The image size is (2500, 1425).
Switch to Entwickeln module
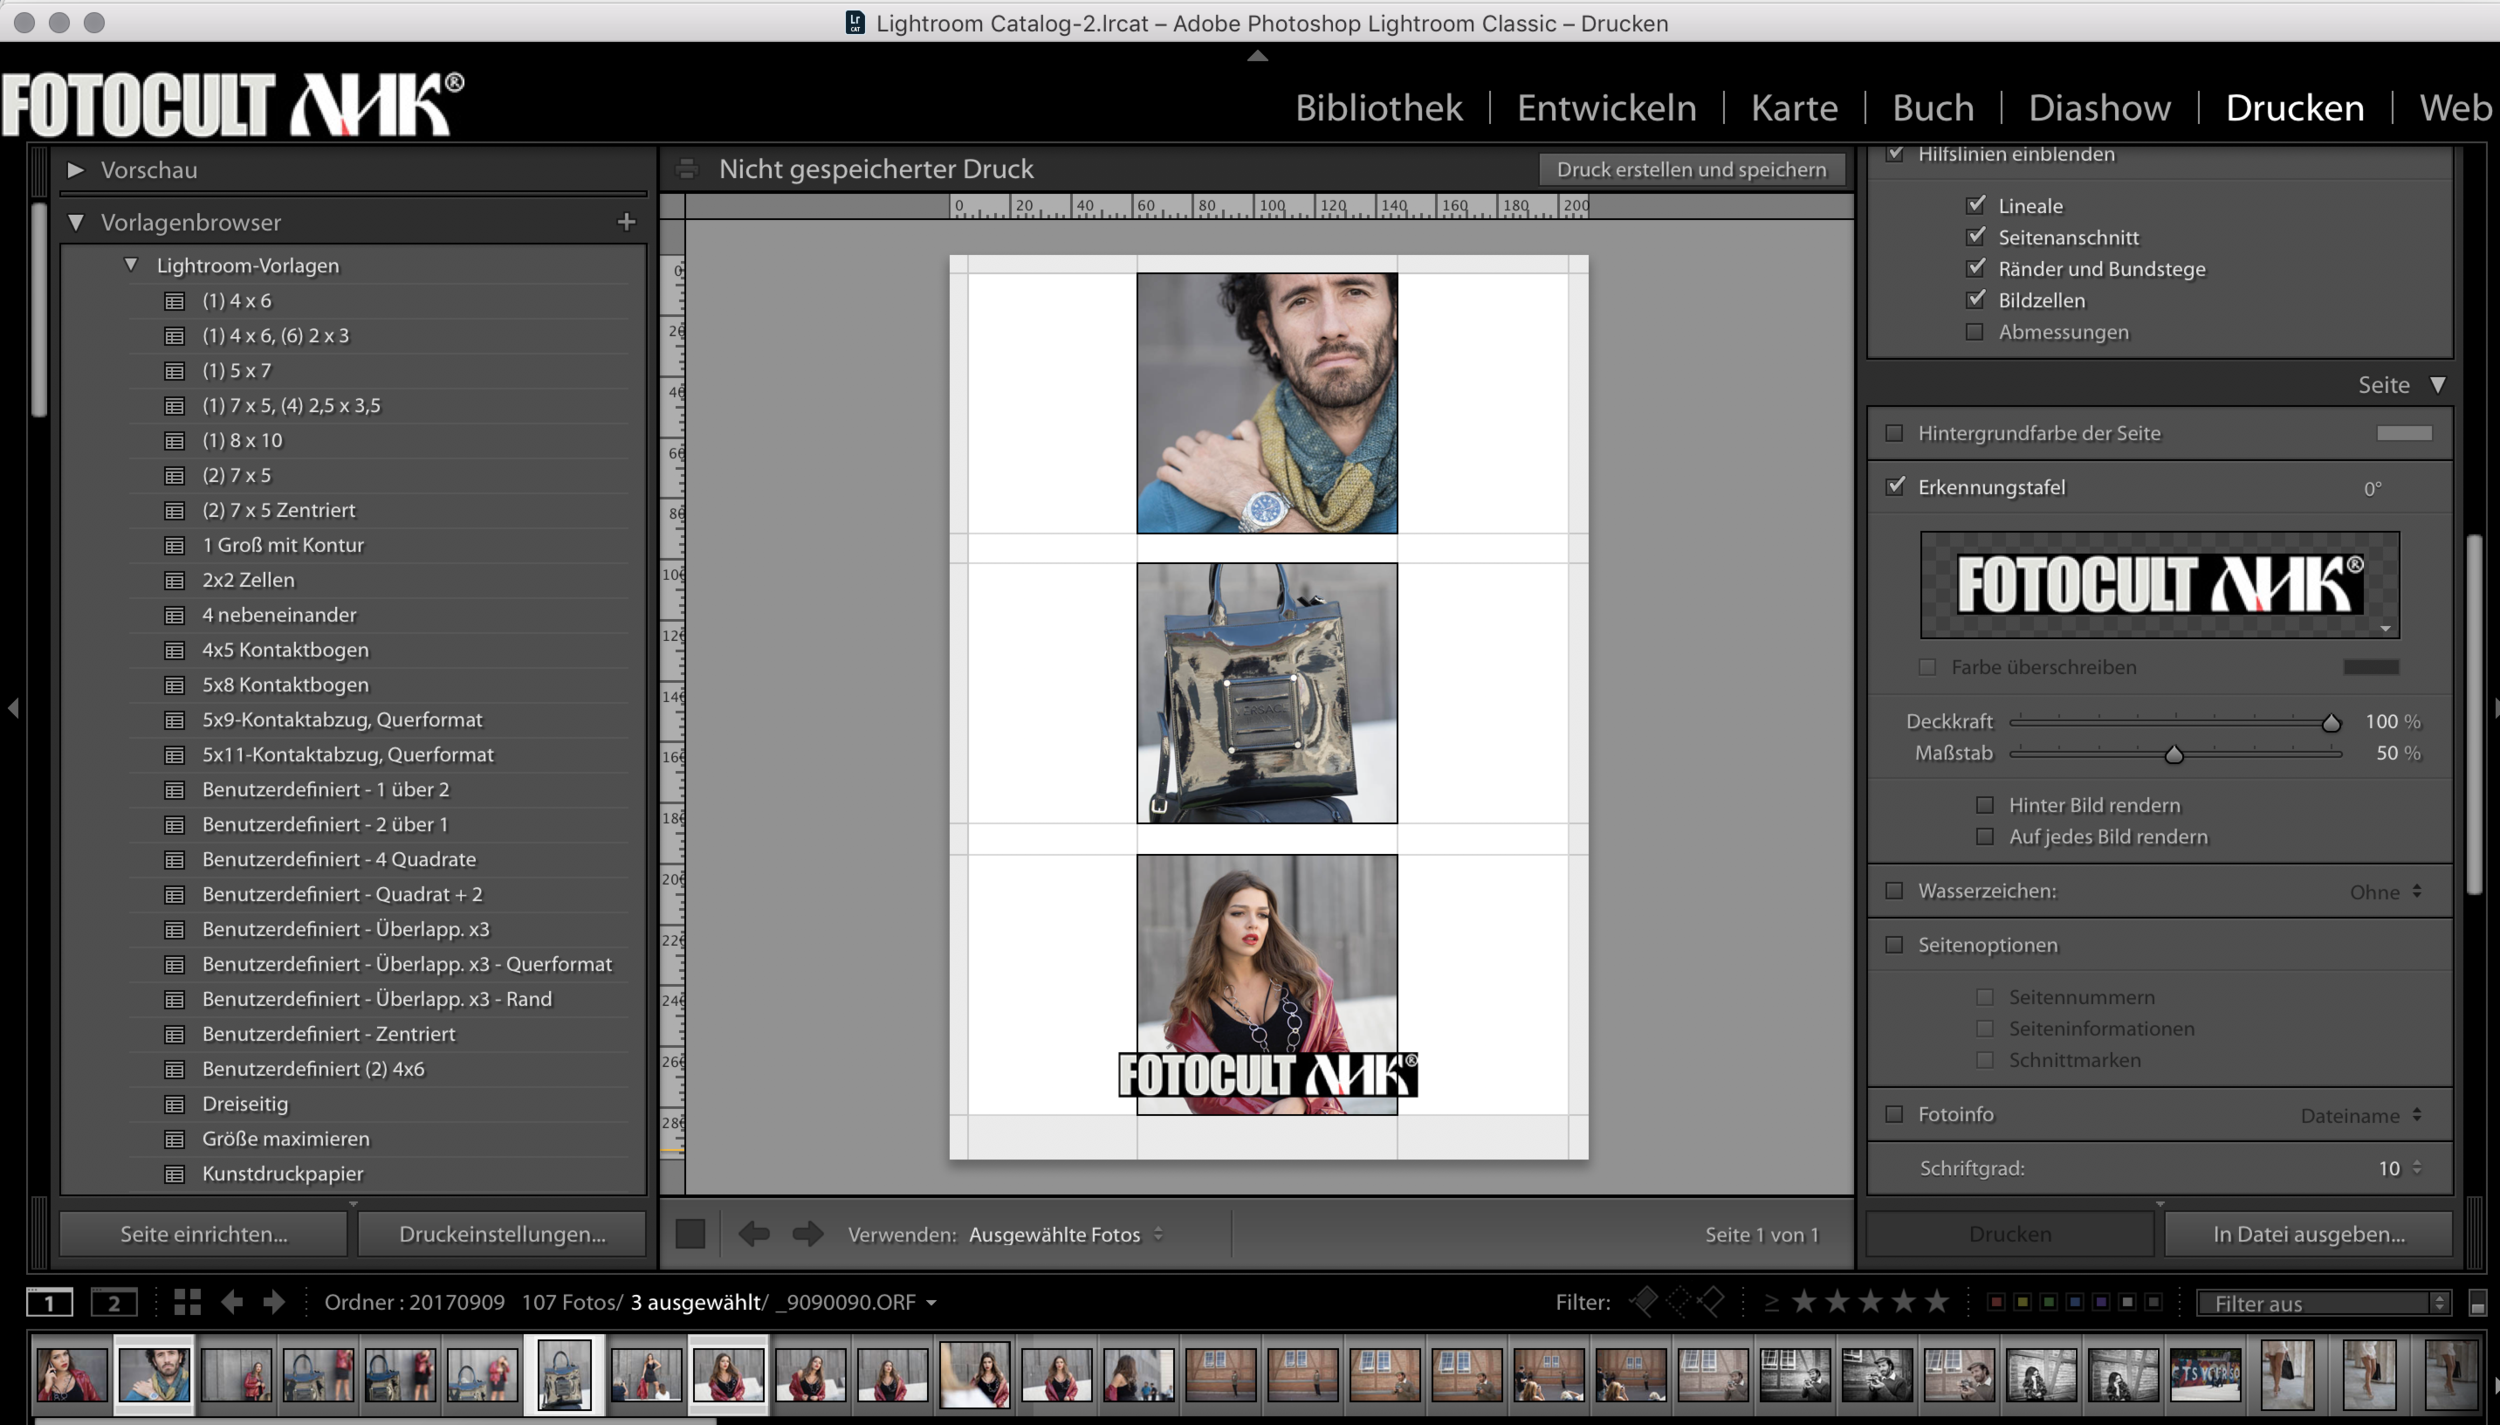1606,107
